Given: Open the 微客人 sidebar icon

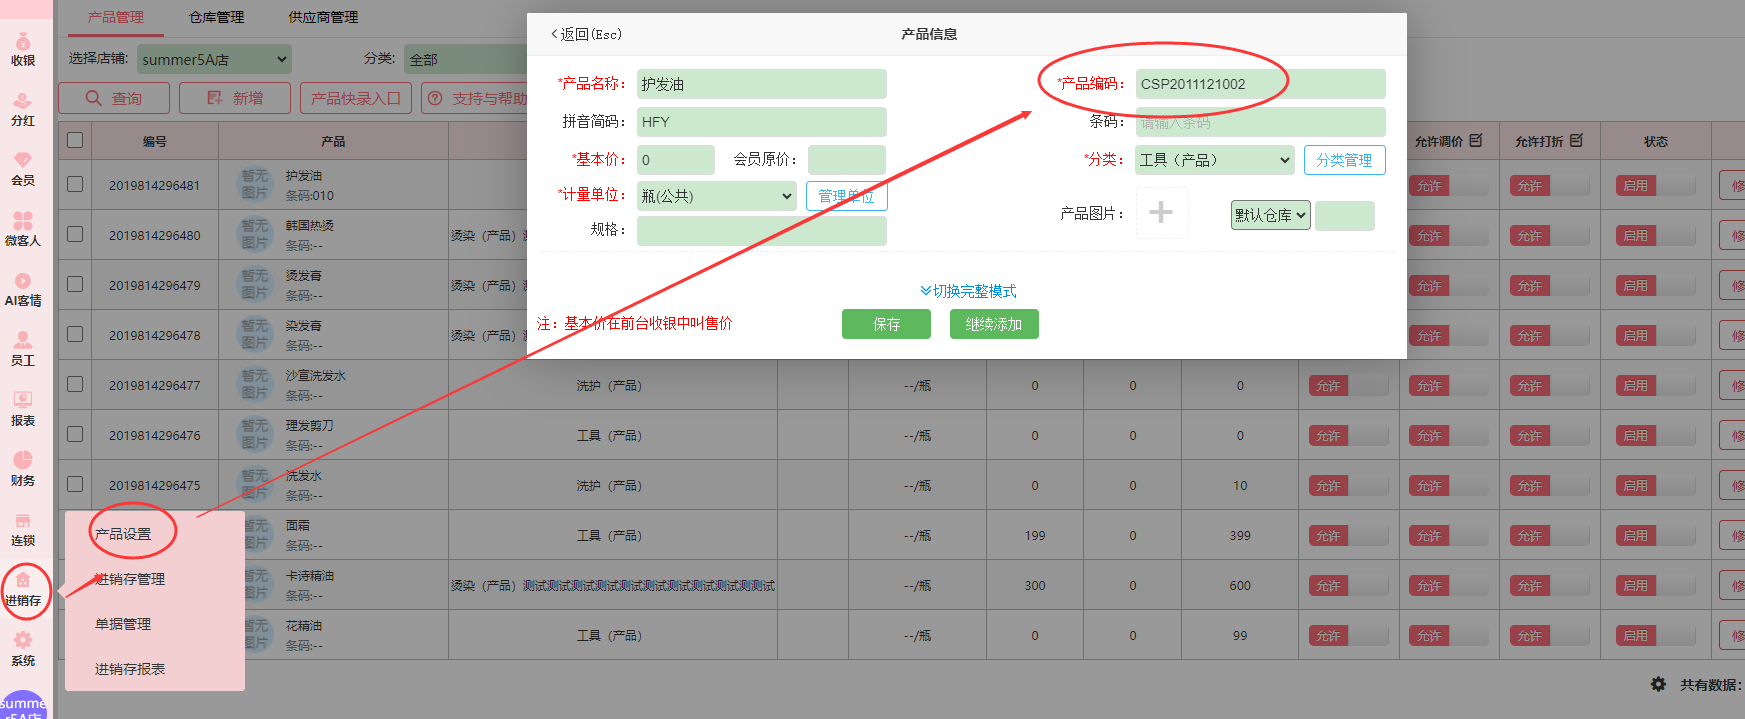Looking at the screenshot, I should 23,229.
